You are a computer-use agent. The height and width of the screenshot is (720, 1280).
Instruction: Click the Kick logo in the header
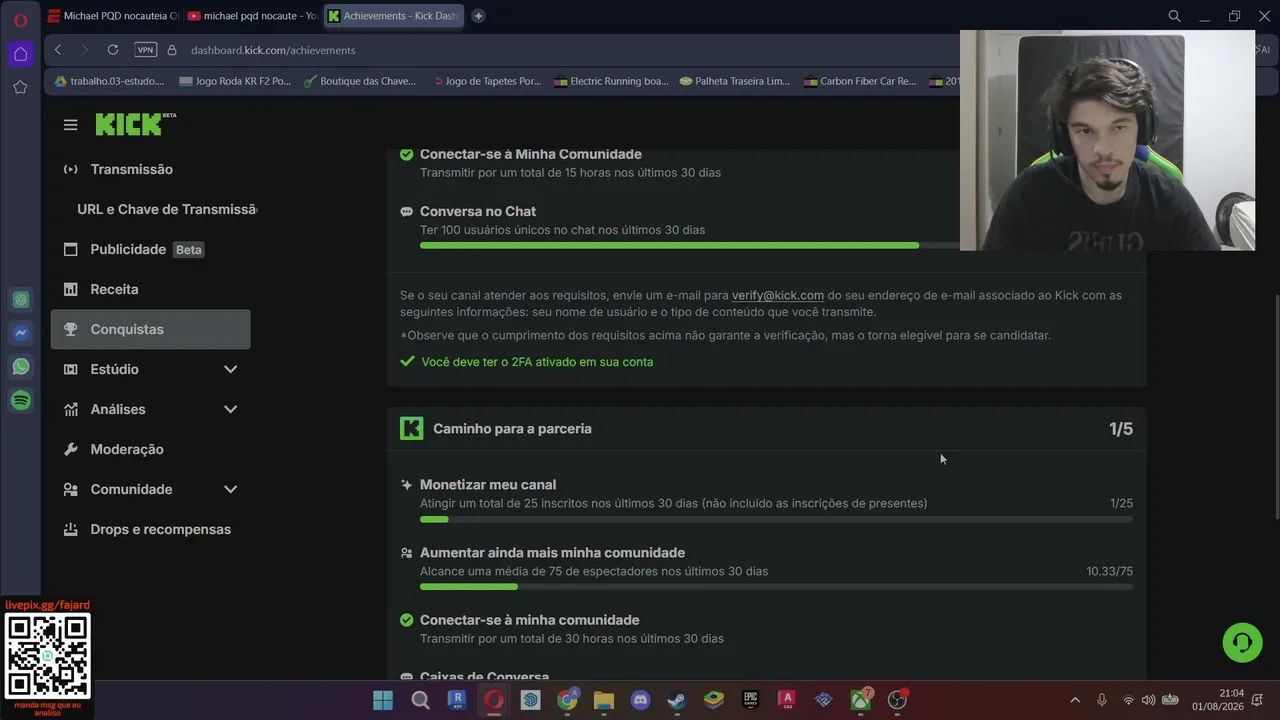(x=135, y=124)
